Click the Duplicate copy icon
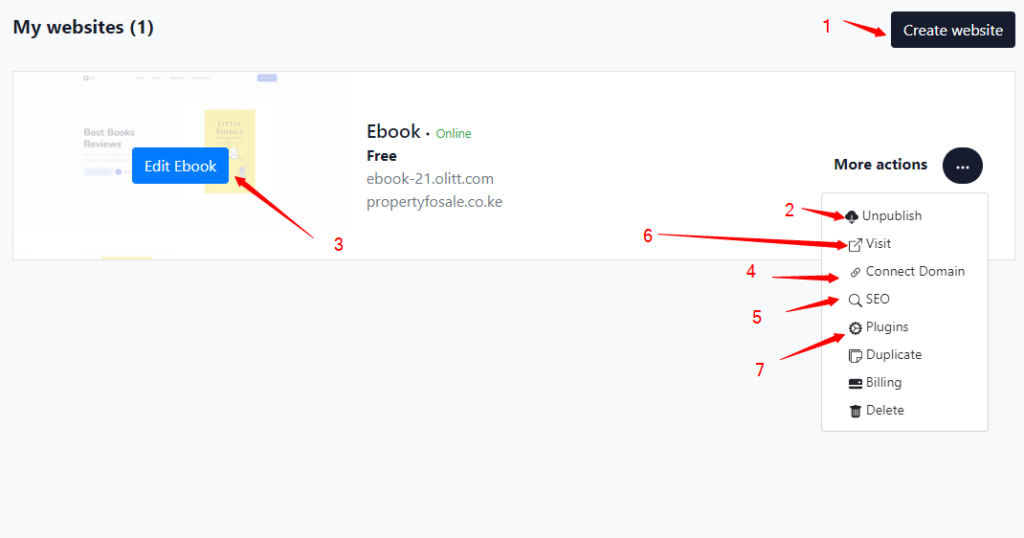 [x=855, y=355]
